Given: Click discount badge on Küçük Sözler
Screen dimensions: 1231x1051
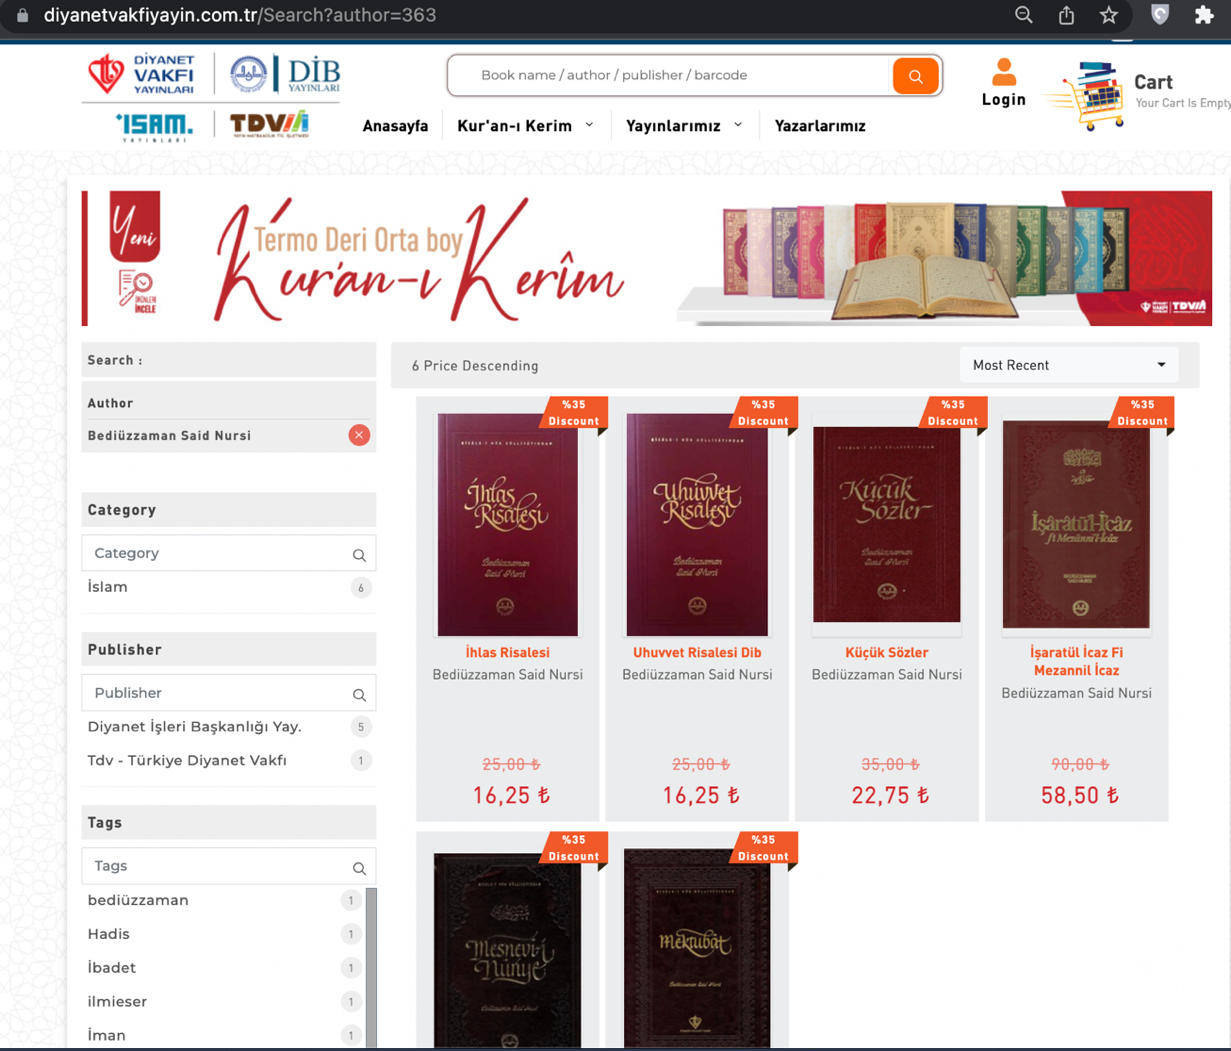Looking at the screenshot, I should pos(953,412).
